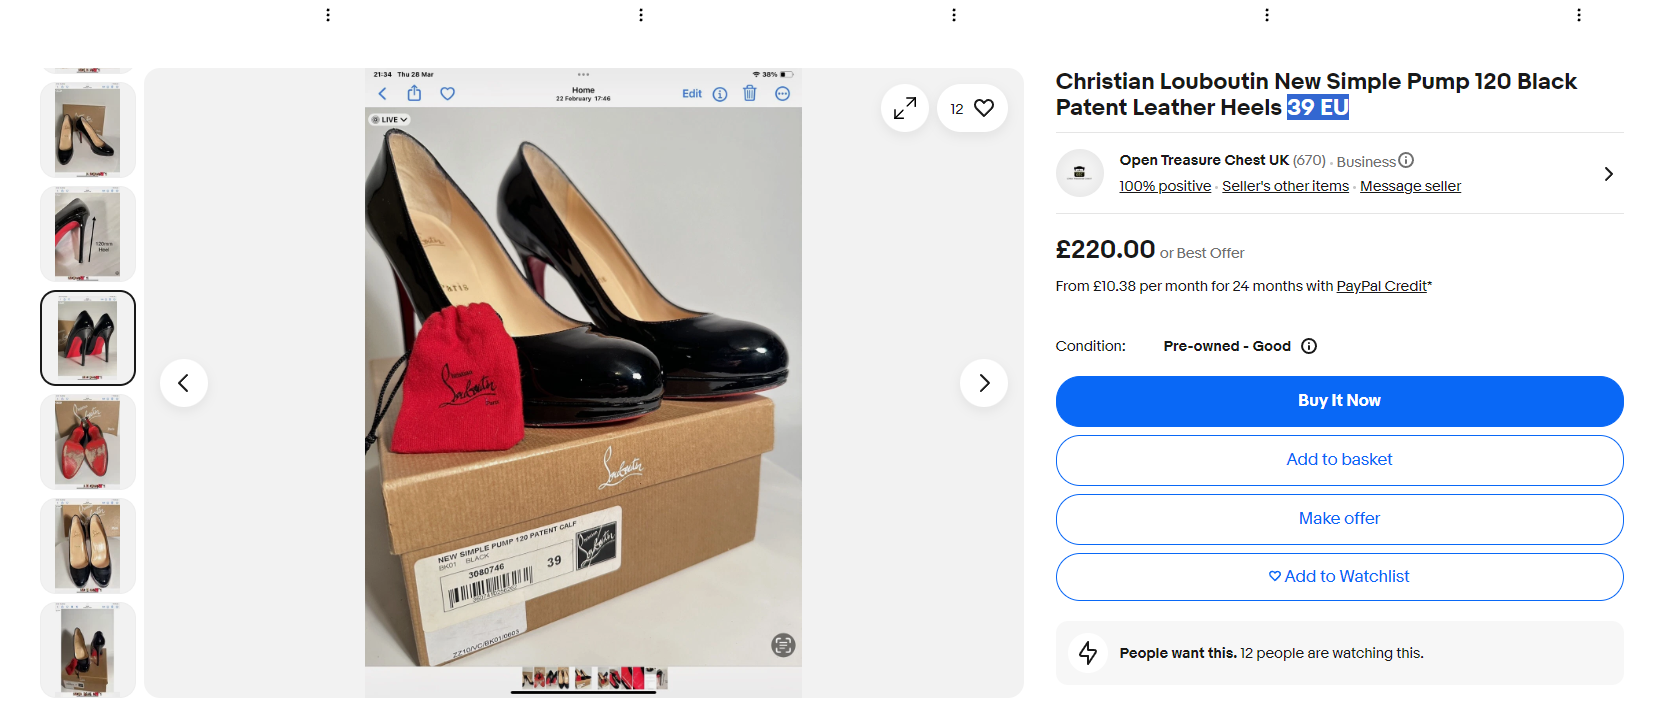
Task: Click the Add to basket button
Action: pos(1339,460)
